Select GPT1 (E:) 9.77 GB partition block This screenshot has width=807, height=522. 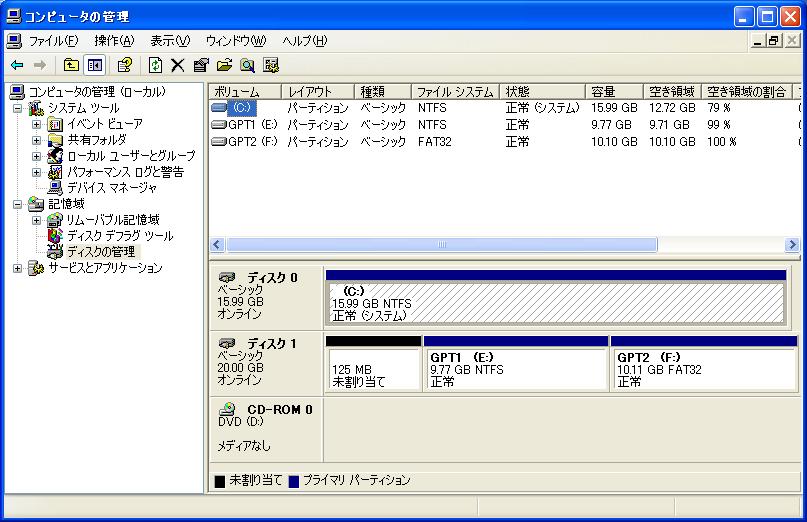(516, 363)
